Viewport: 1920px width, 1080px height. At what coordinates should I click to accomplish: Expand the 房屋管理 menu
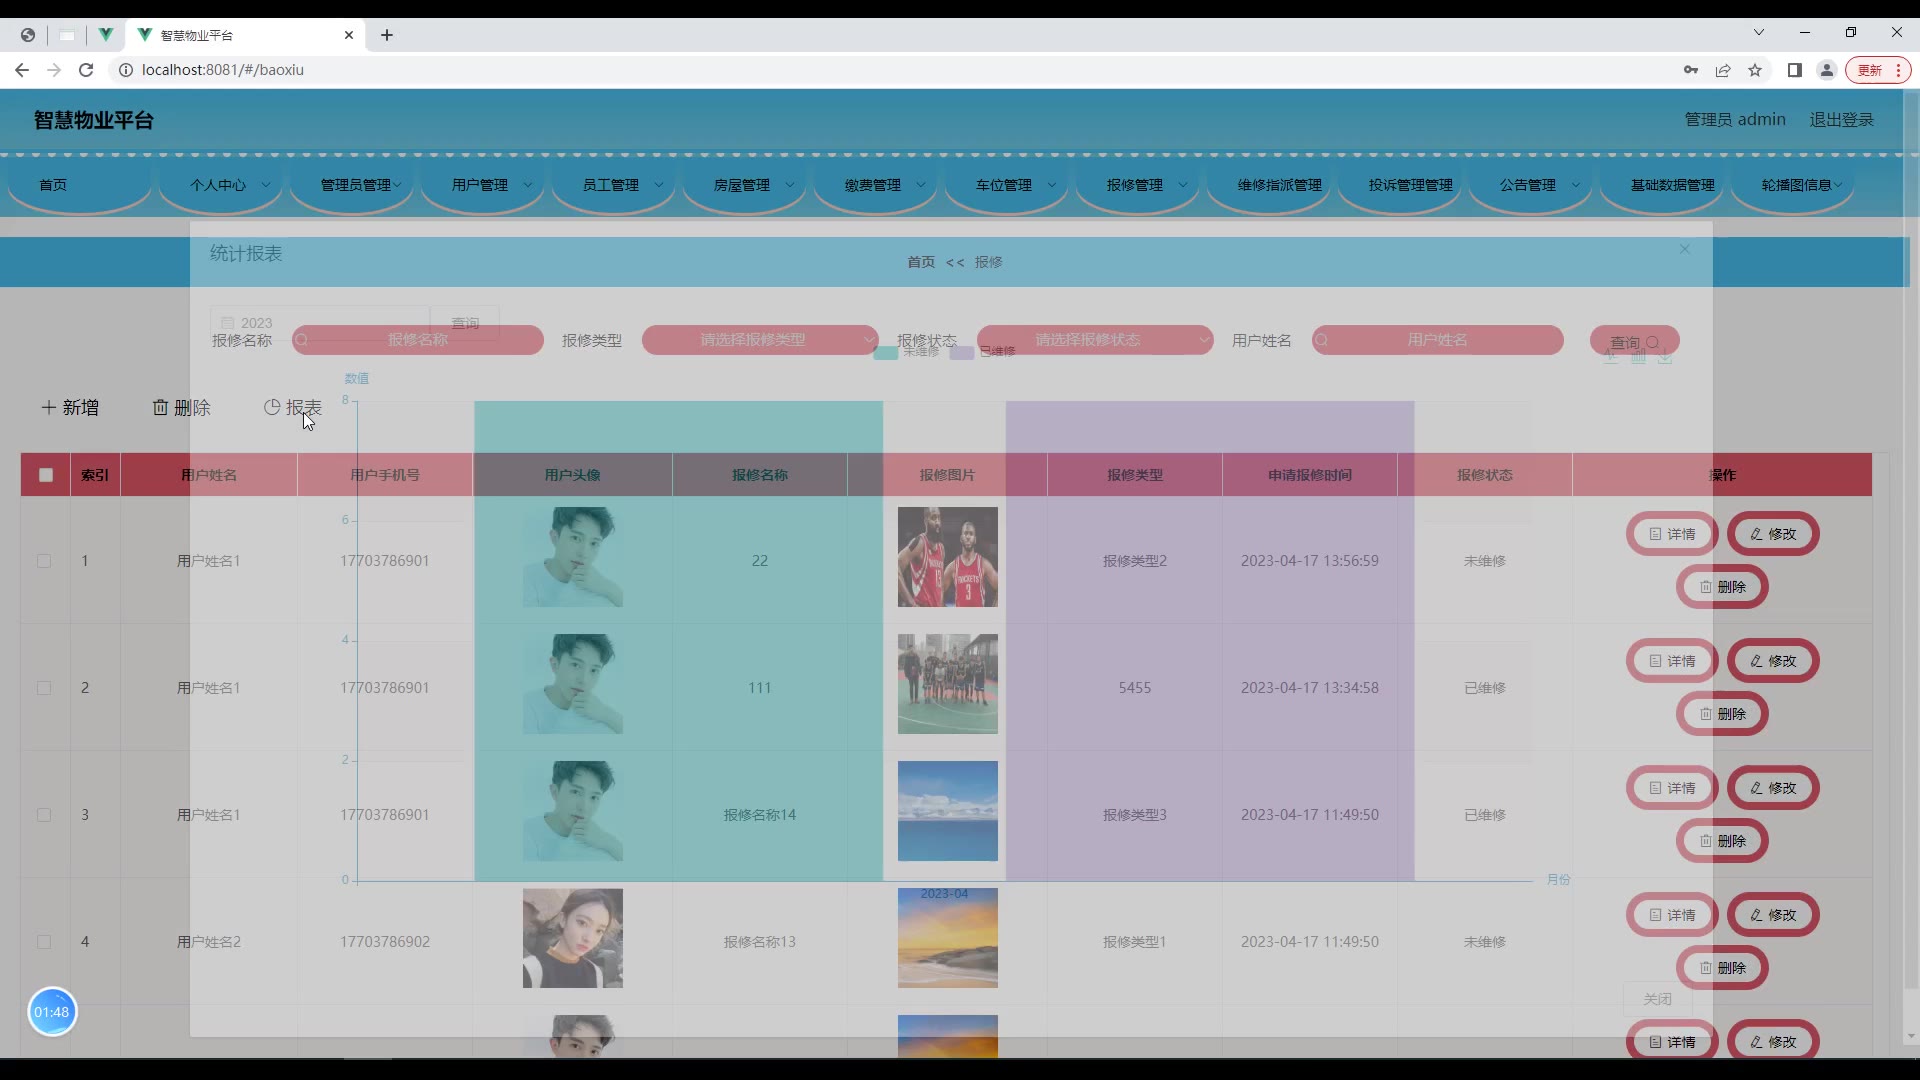(x=746, y=185)
